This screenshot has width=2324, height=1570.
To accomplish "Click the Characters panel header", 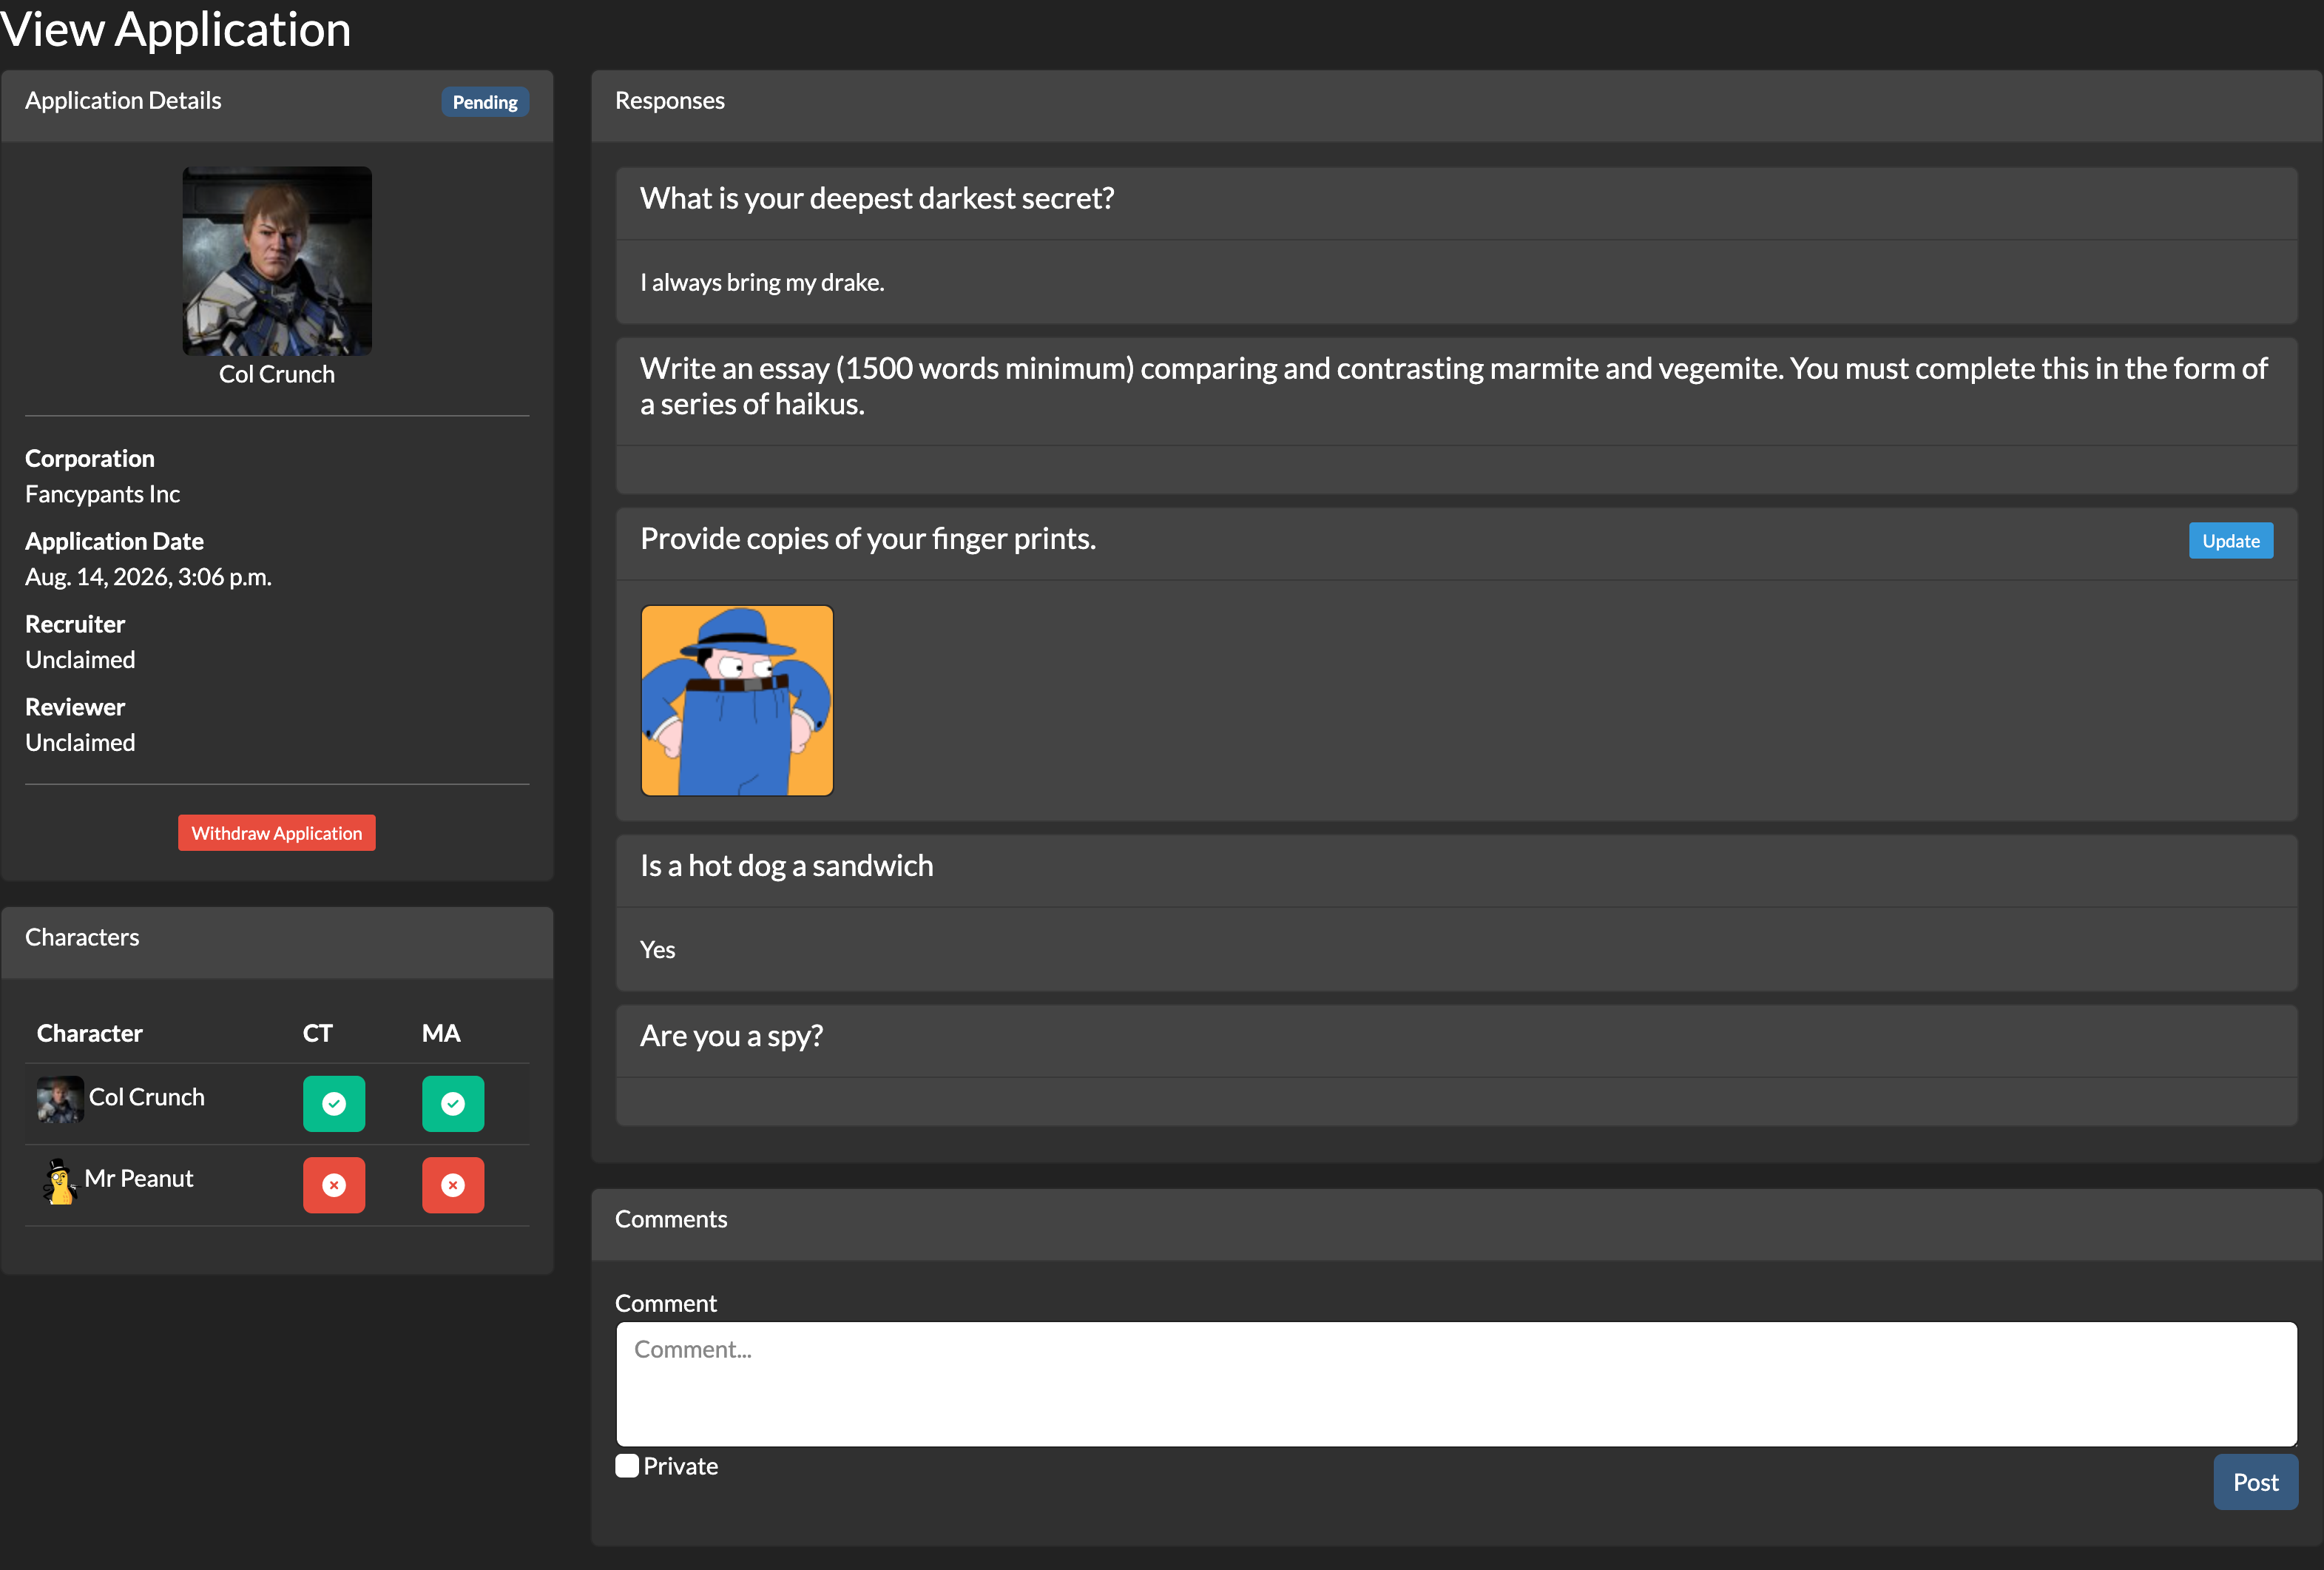I will (x=277, y=943).
